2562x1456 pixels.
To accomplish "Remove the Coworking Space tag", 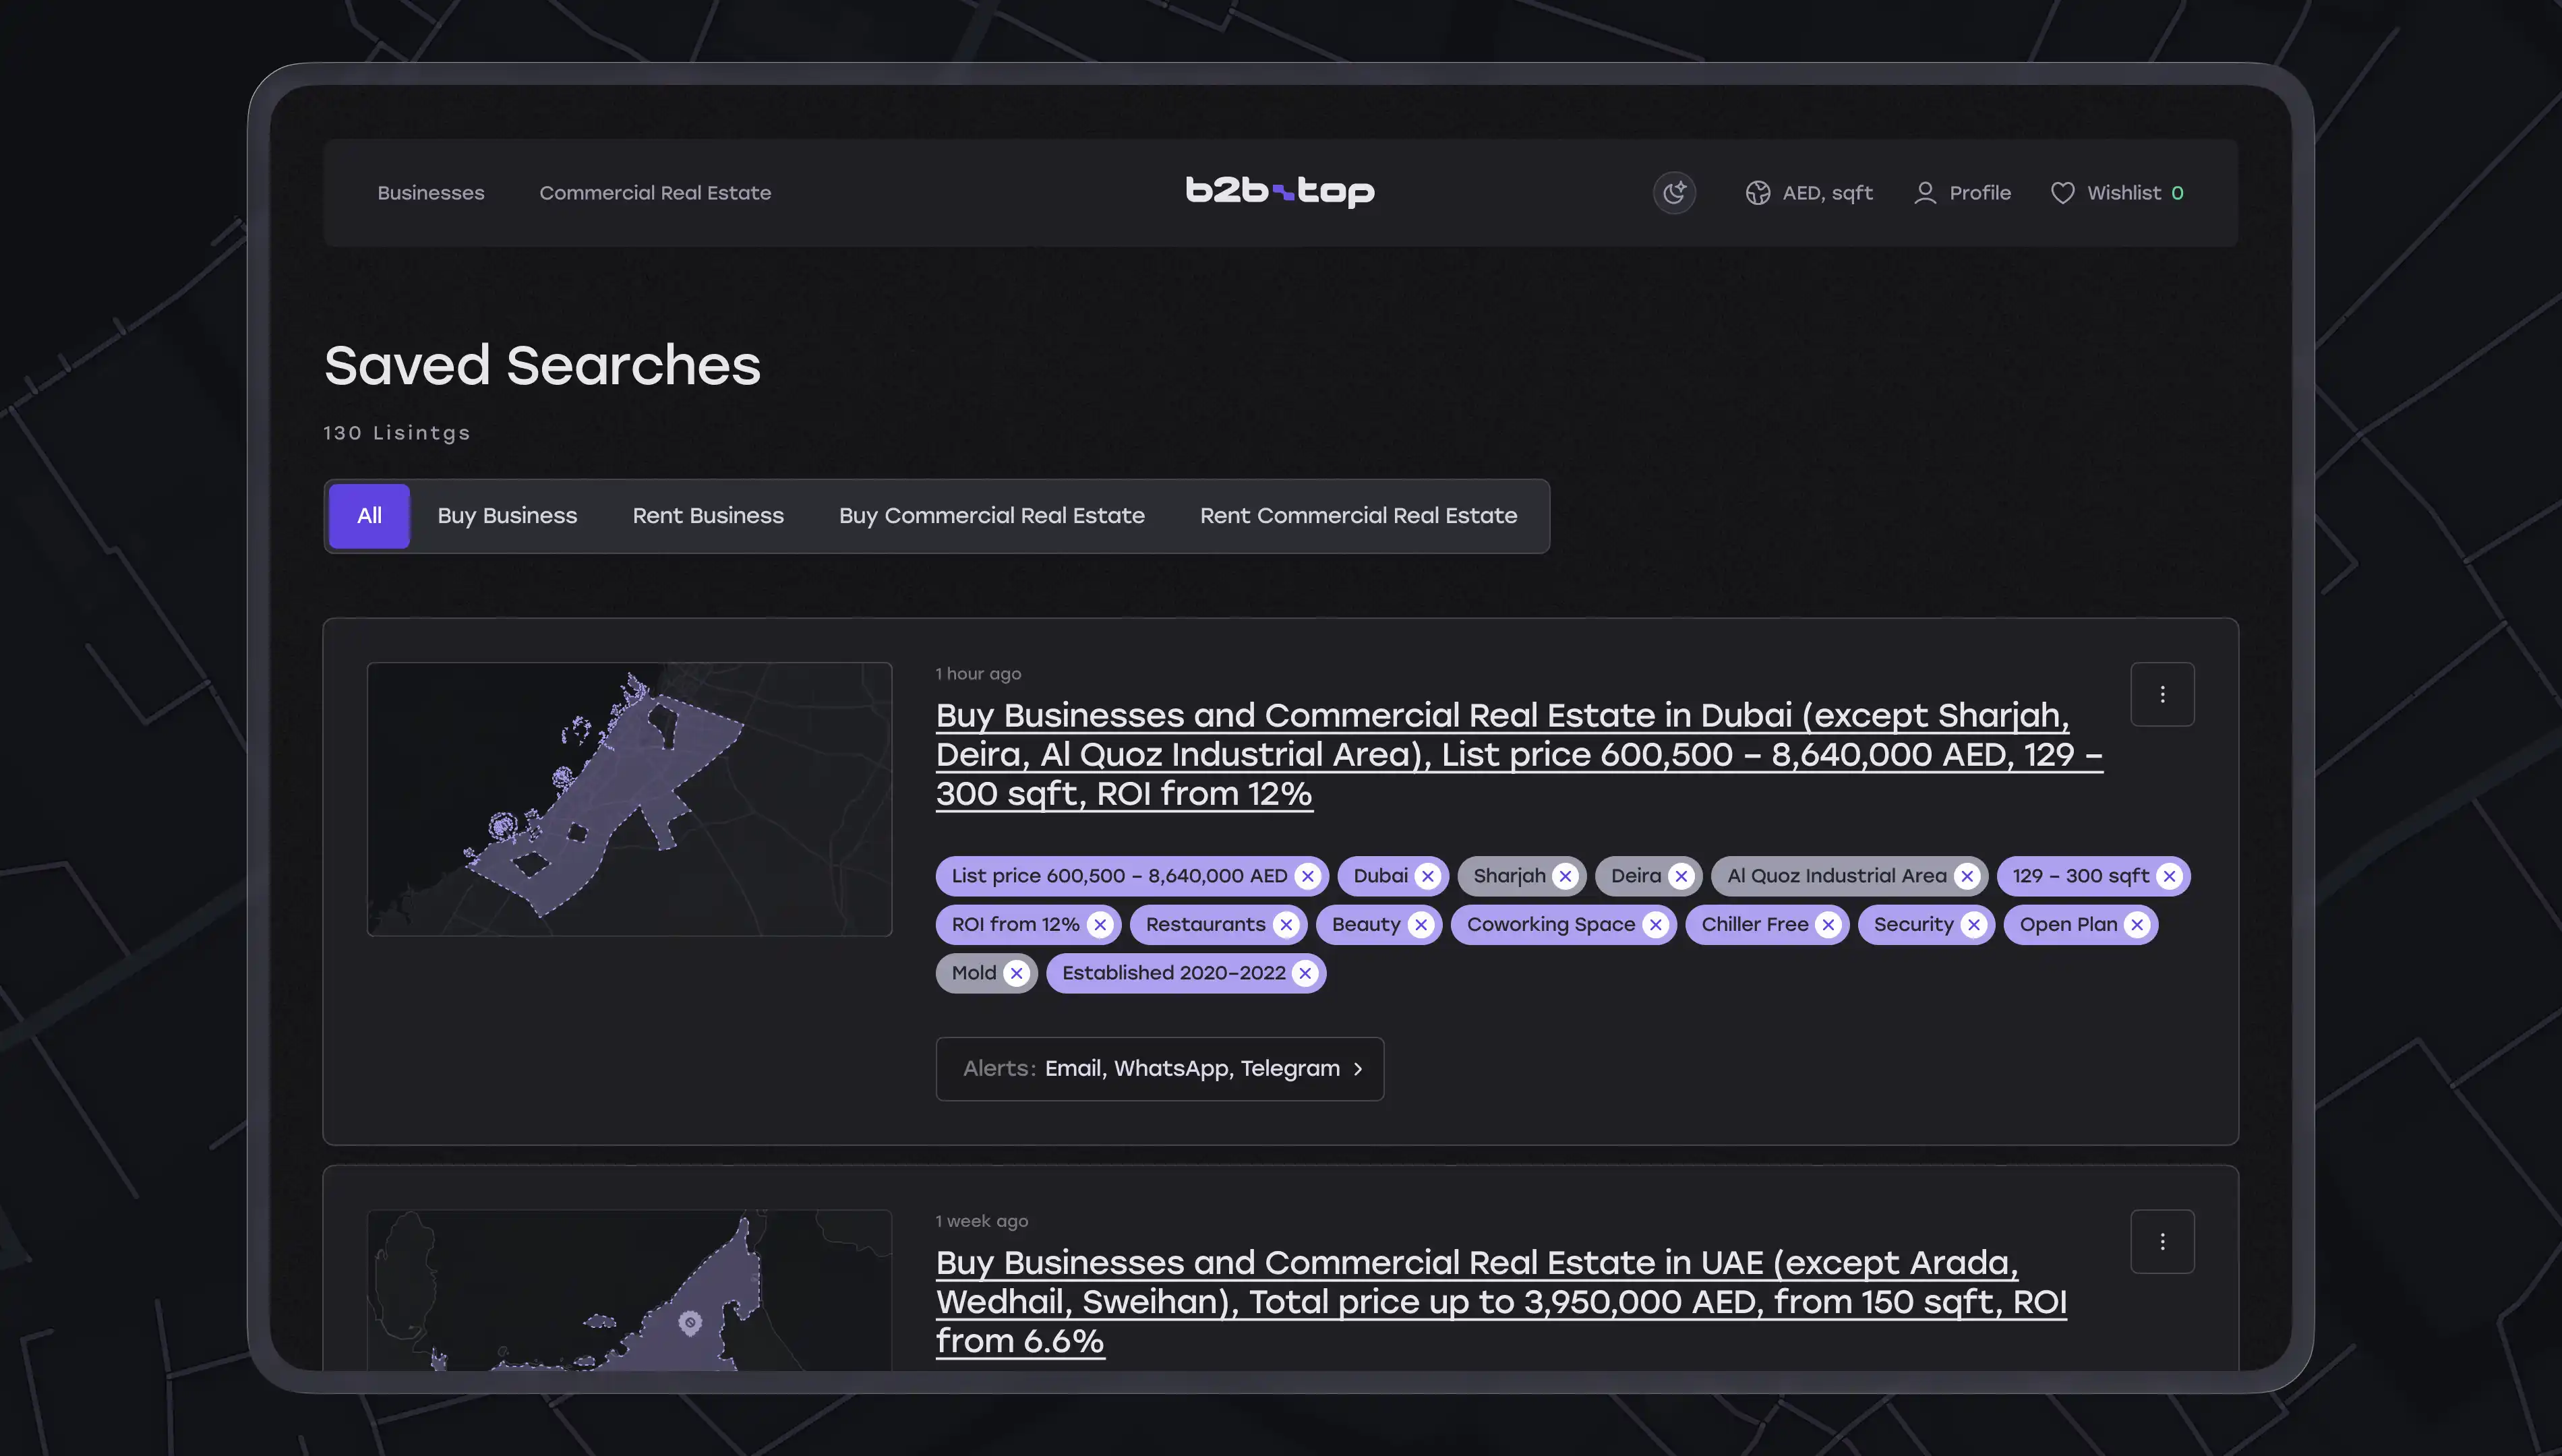I will pos(1655,925).
